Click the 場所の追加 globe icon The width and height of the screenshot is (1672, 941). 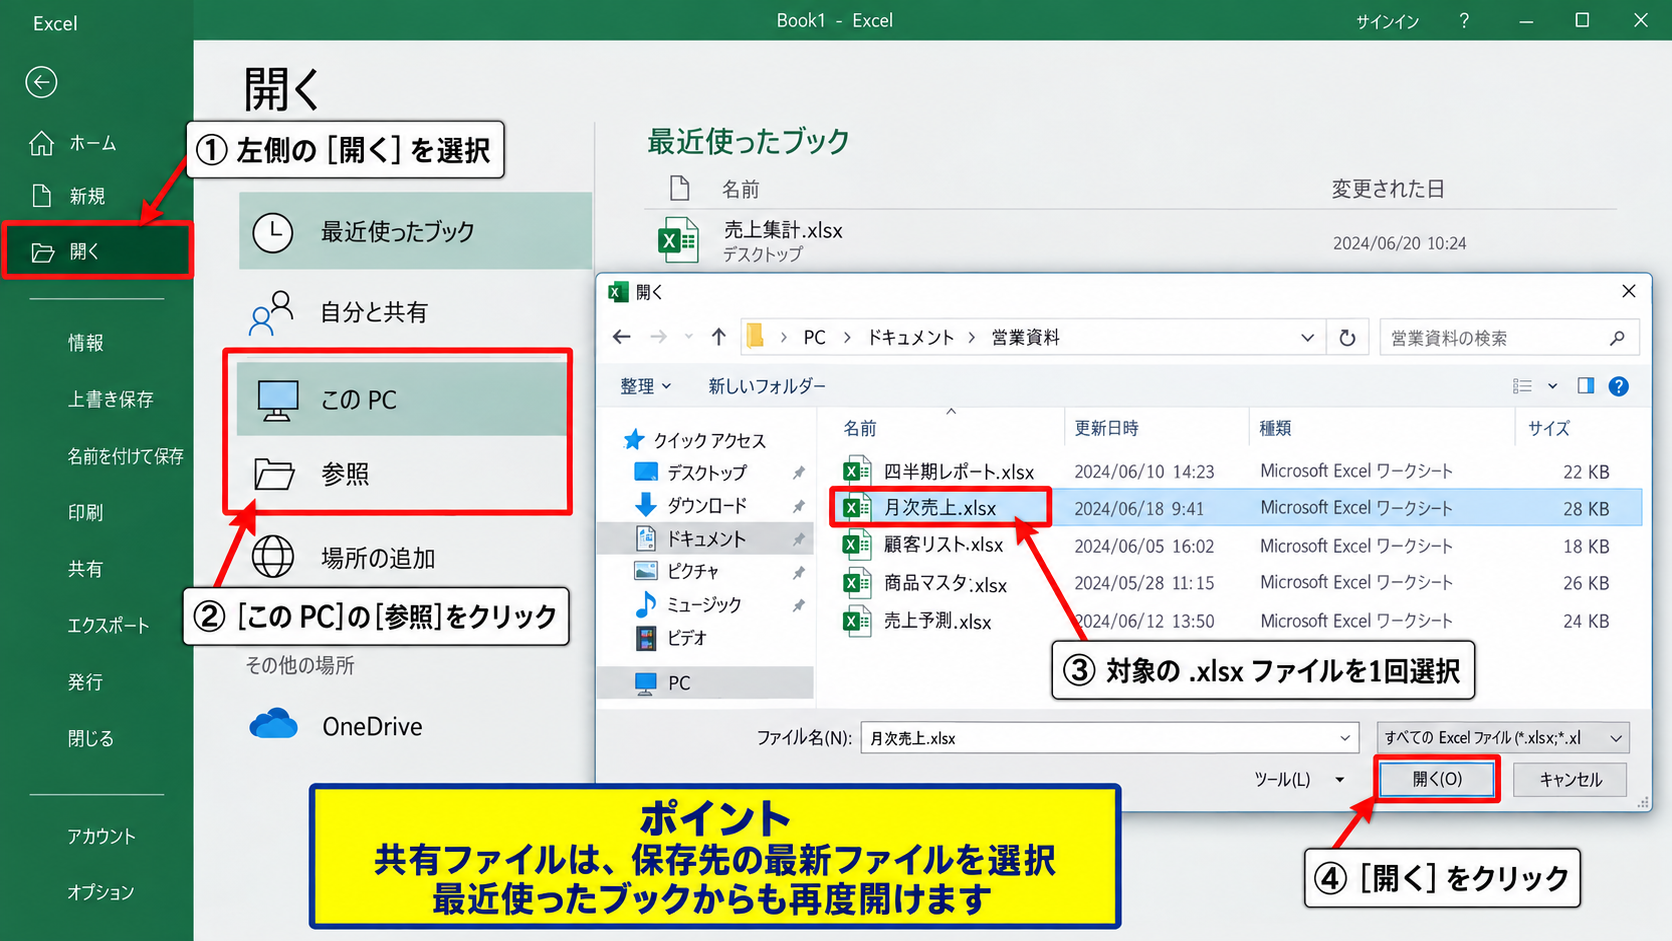coord(273,557)
